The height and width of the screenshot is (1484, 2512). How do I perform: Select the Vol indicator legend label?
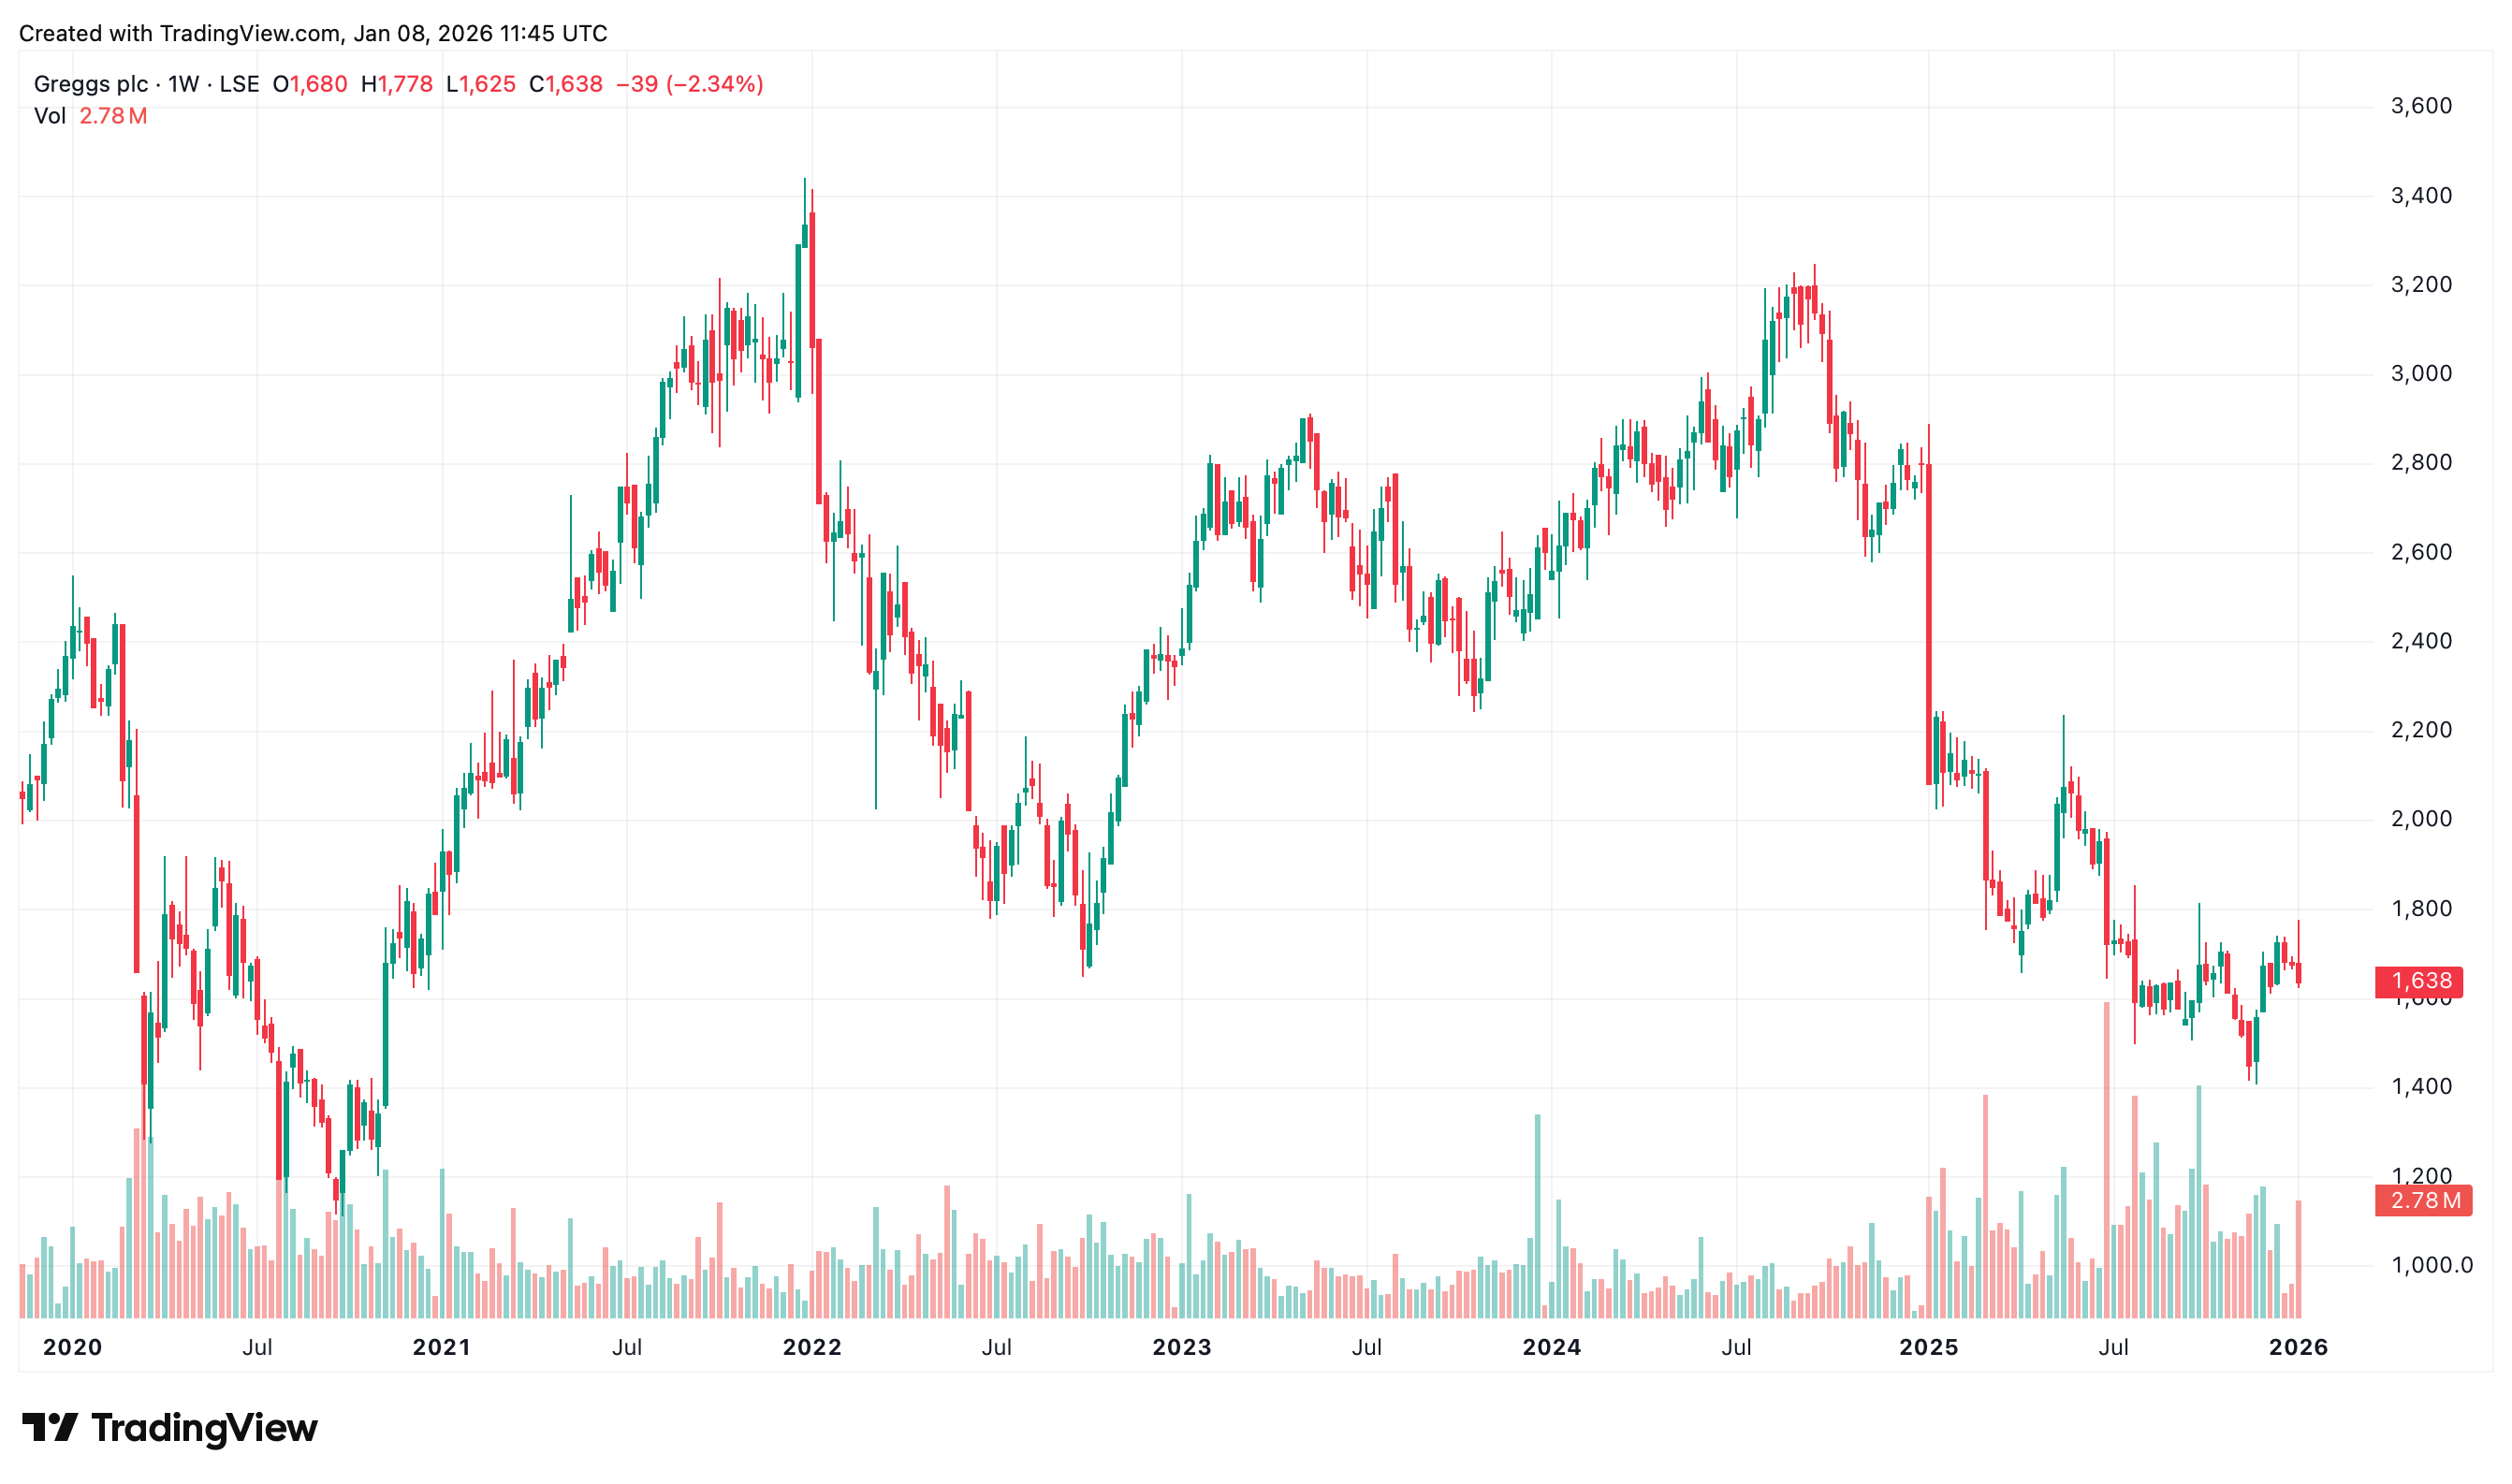(x=50, y=116)
